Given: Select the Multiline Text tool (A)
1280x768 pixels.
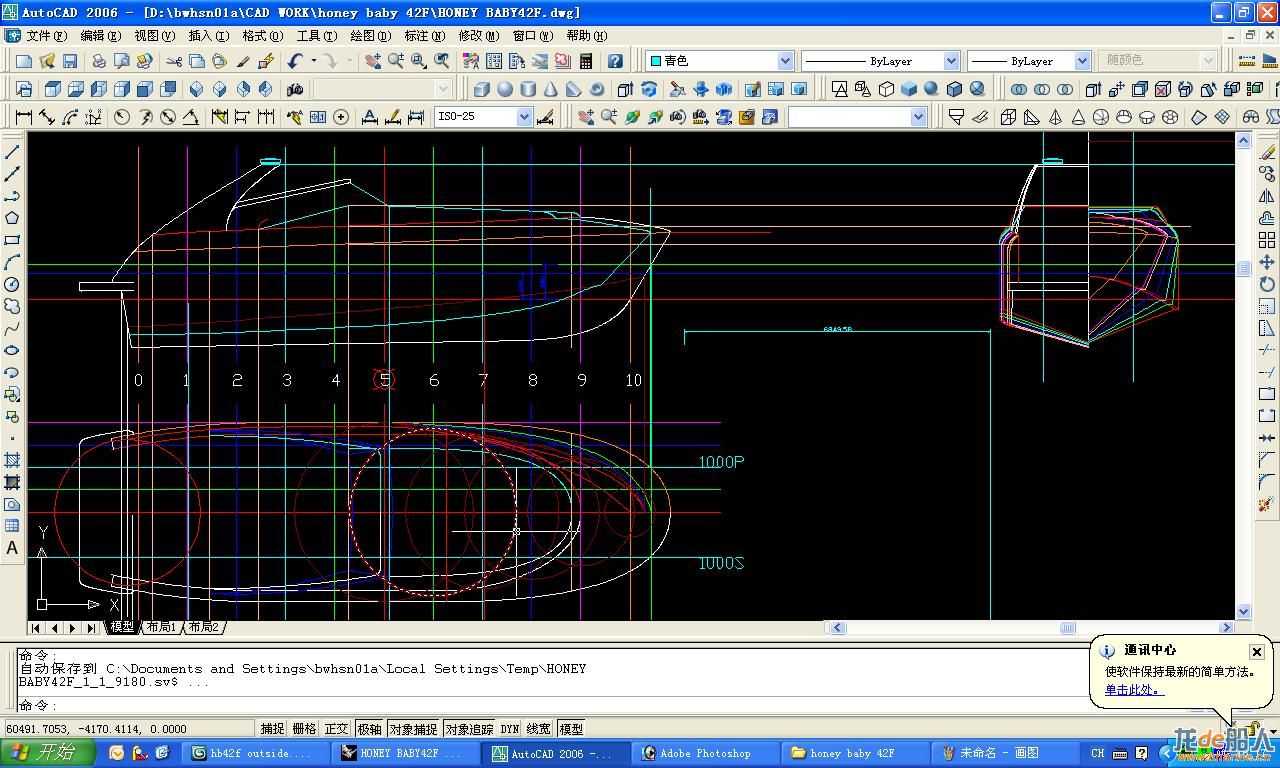Looking at the screenshot, I should [x=12, y=548].
